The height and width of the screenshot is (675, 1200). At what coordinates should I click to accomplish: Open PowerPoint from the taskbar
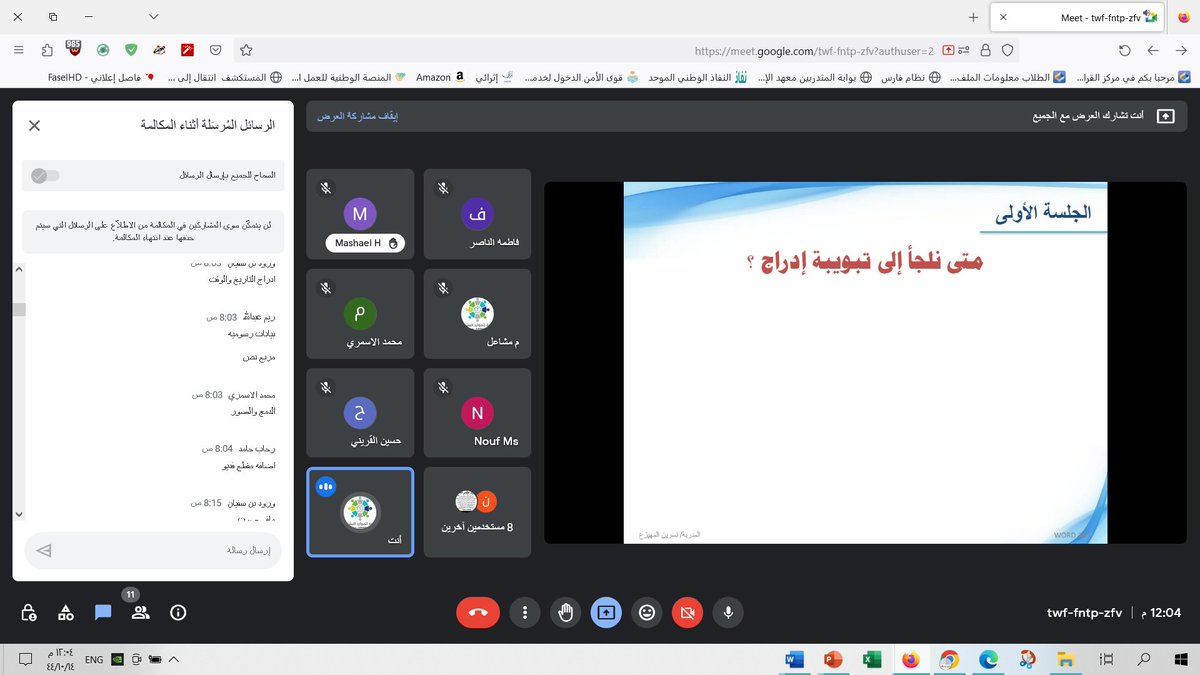[832, 659]
